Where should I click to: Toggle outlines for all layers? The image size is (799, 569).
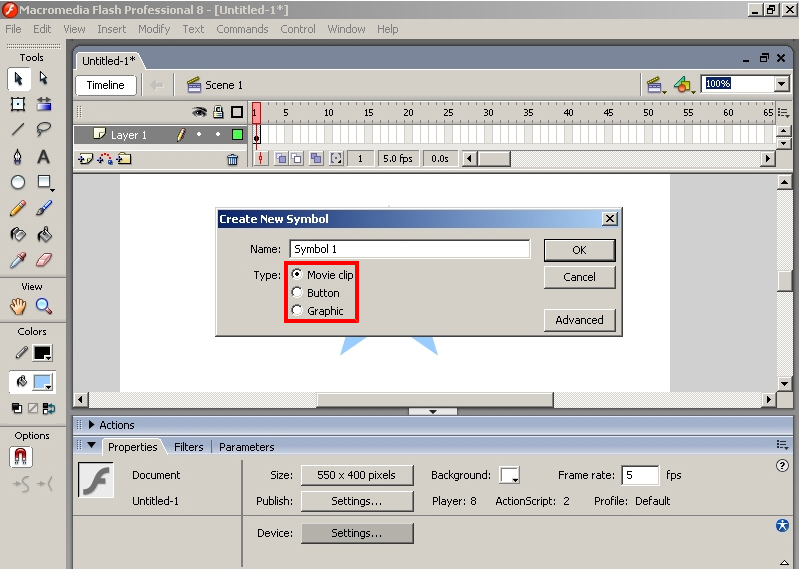(x=237, y=112)
